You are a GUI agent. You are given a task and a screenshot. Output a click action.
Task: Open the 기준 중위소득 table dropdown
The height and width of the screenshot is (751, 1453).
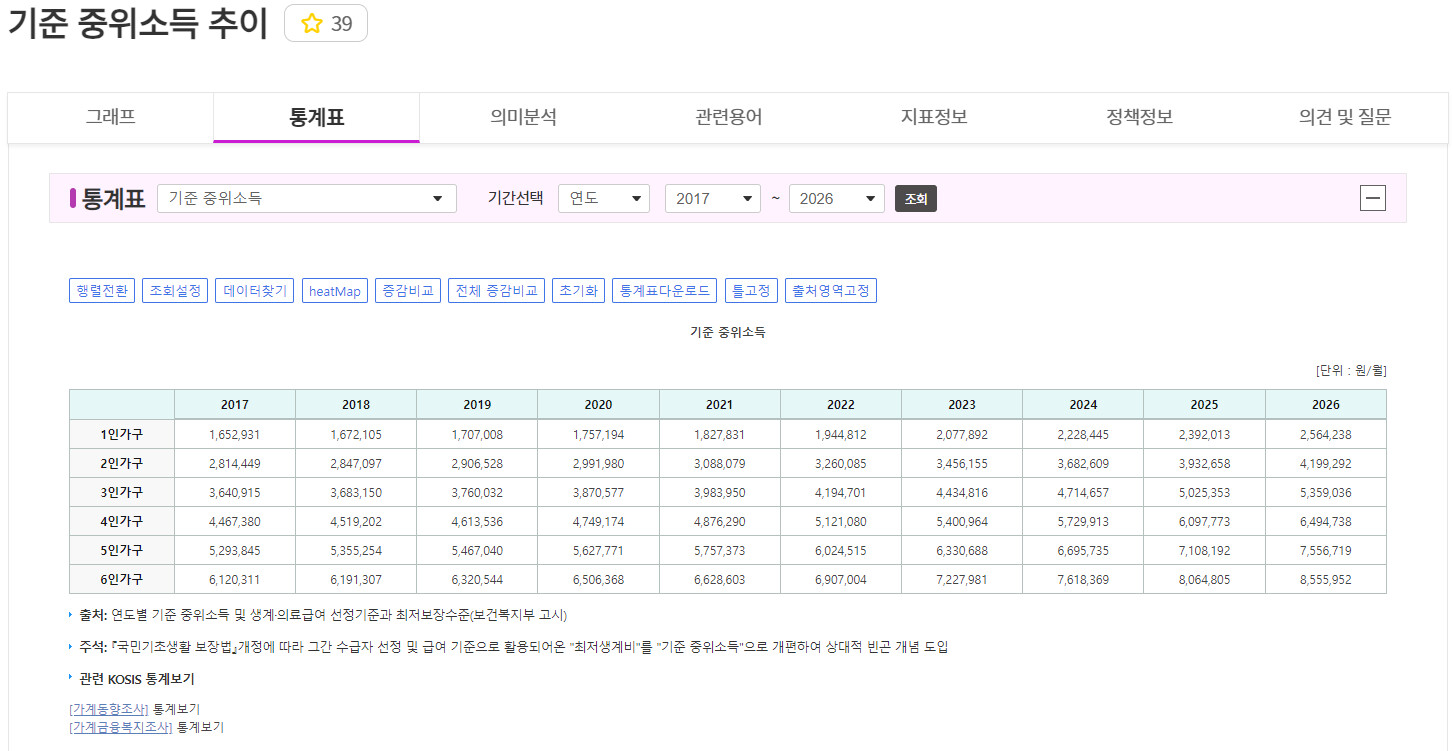click(x=306, y=198)
